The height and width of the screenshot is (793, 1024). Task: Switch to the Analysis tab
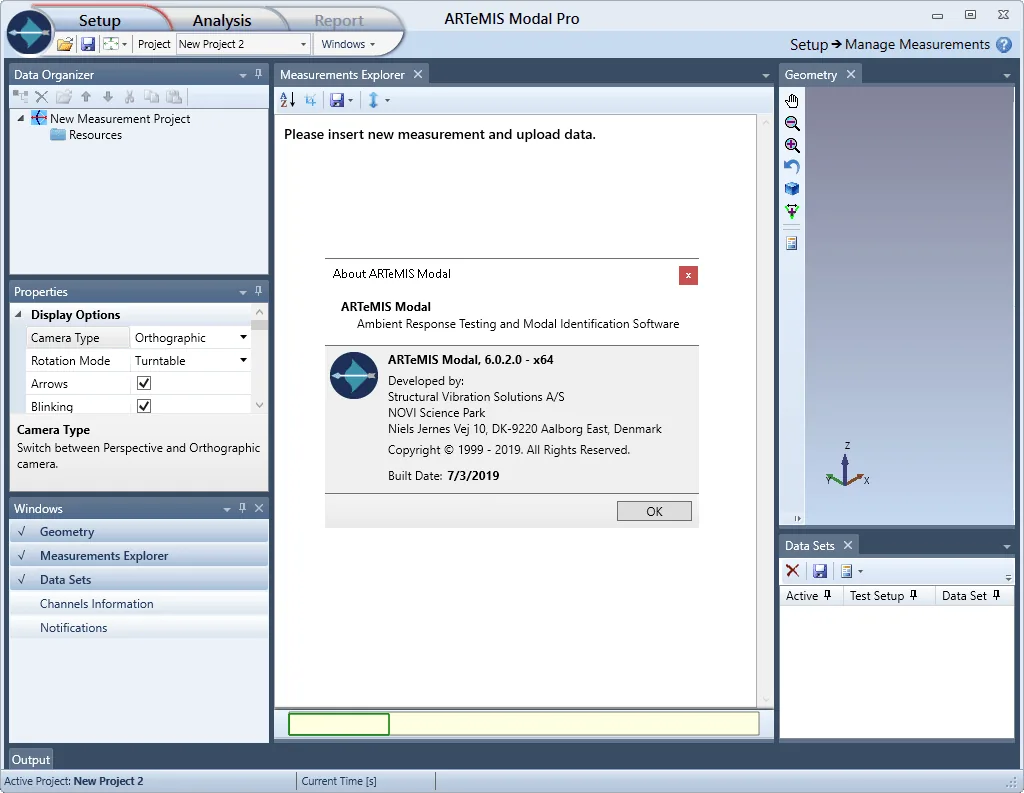point(222,20)
